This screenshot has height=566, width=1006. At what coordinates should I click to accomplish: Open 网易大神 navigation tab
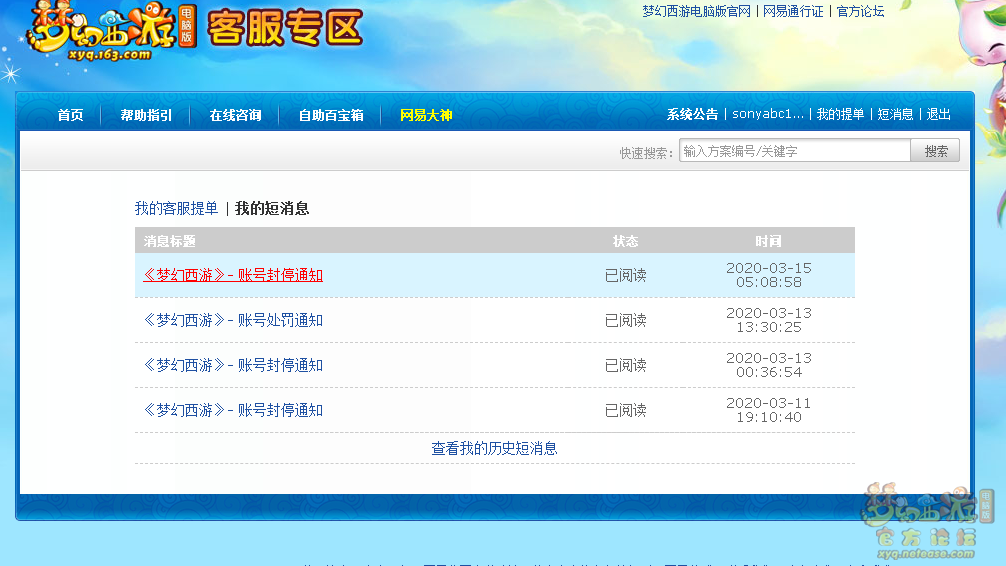coord(426,115)
